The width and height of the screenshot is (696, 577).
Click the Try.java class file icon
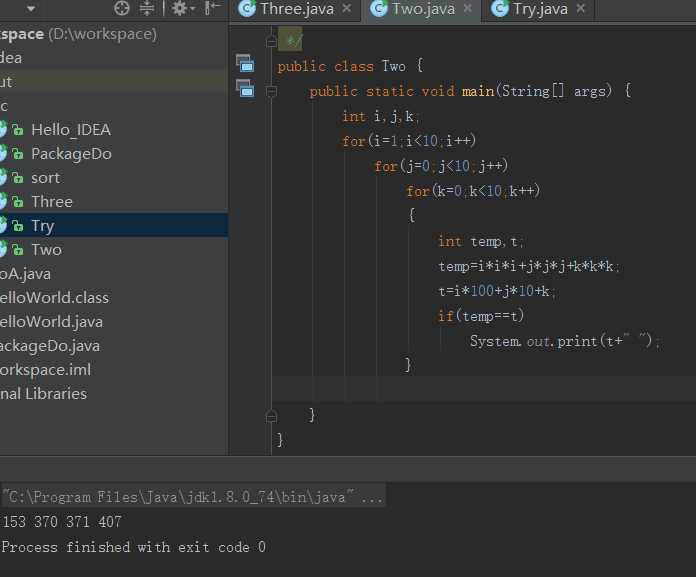pyautogui.click(x=500, y=8)
